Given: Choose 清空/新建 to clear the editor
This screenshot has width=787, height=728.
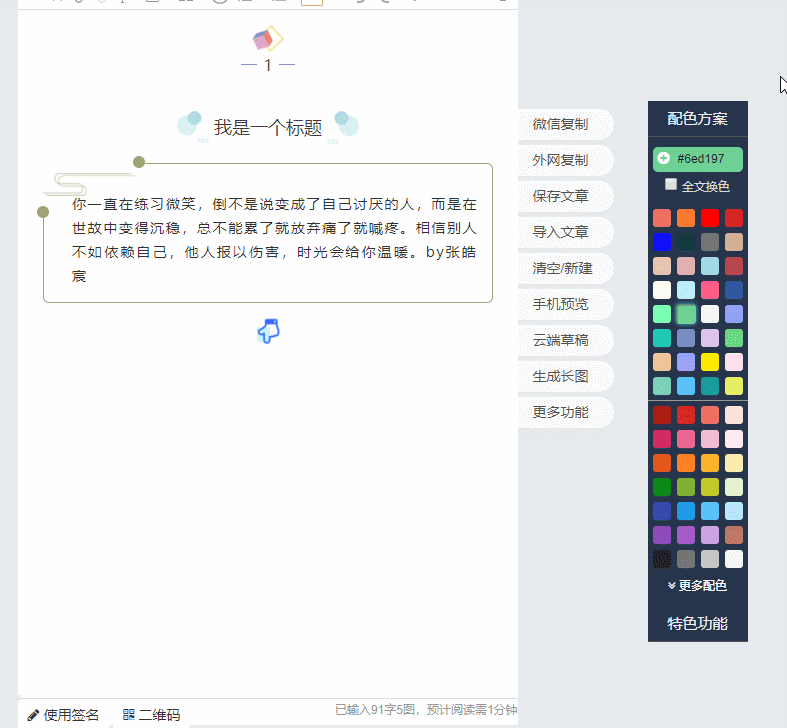Looking at the screenshot, I should click(561, 268).
